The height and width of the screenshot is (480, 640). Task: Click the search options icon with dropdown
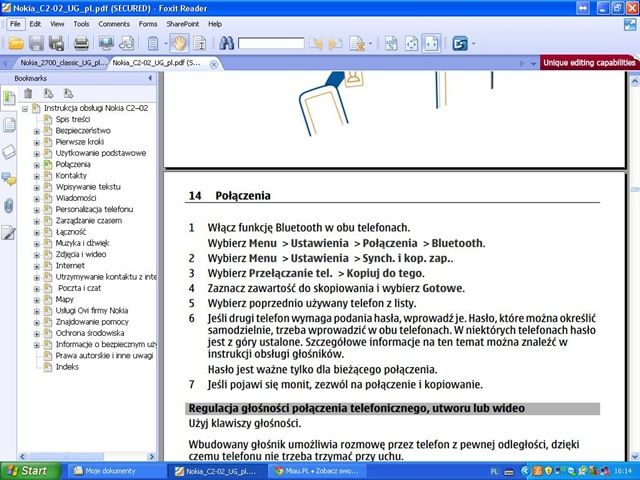tap(357, 43)
